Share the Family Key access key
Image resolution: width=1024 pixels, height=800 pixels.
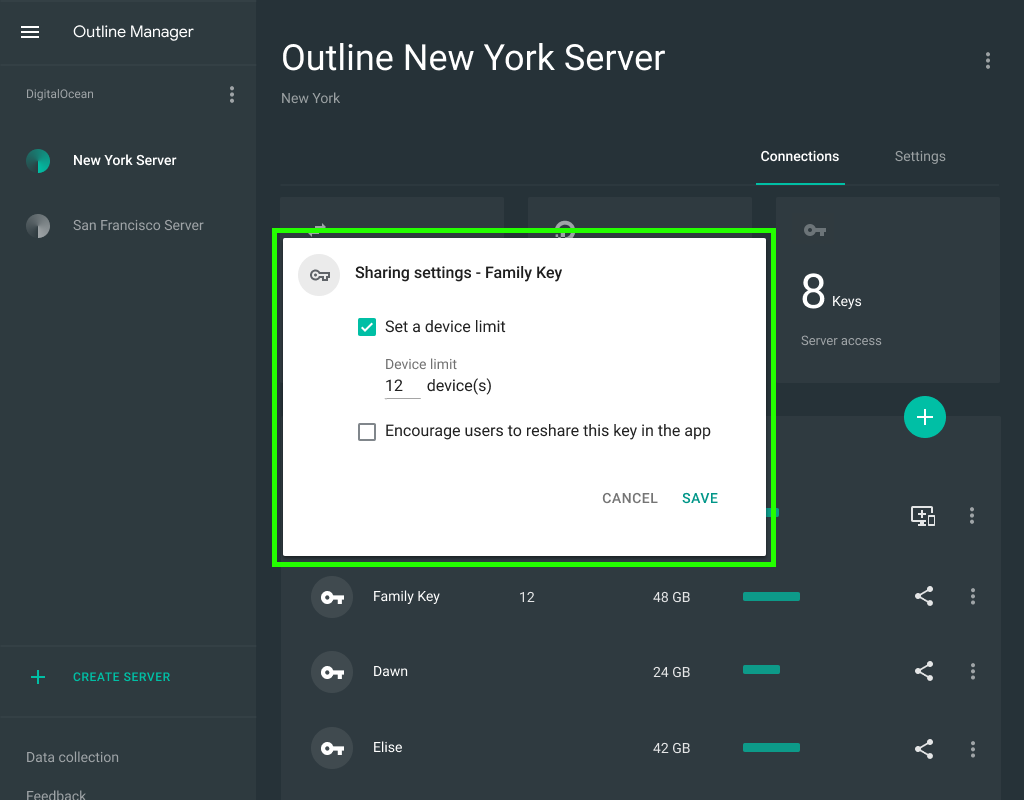pyautogui.click(x=924, y=597)
